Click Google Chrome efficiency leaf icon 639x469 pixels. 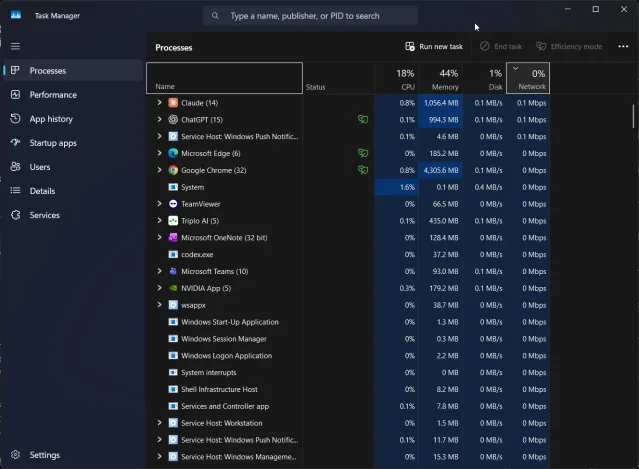(363, 170)
